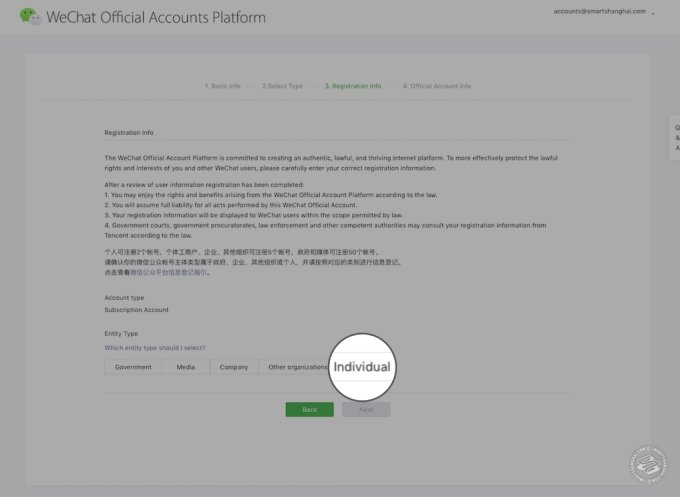Go to step 2 Select Type

click(x=282, y=86)
